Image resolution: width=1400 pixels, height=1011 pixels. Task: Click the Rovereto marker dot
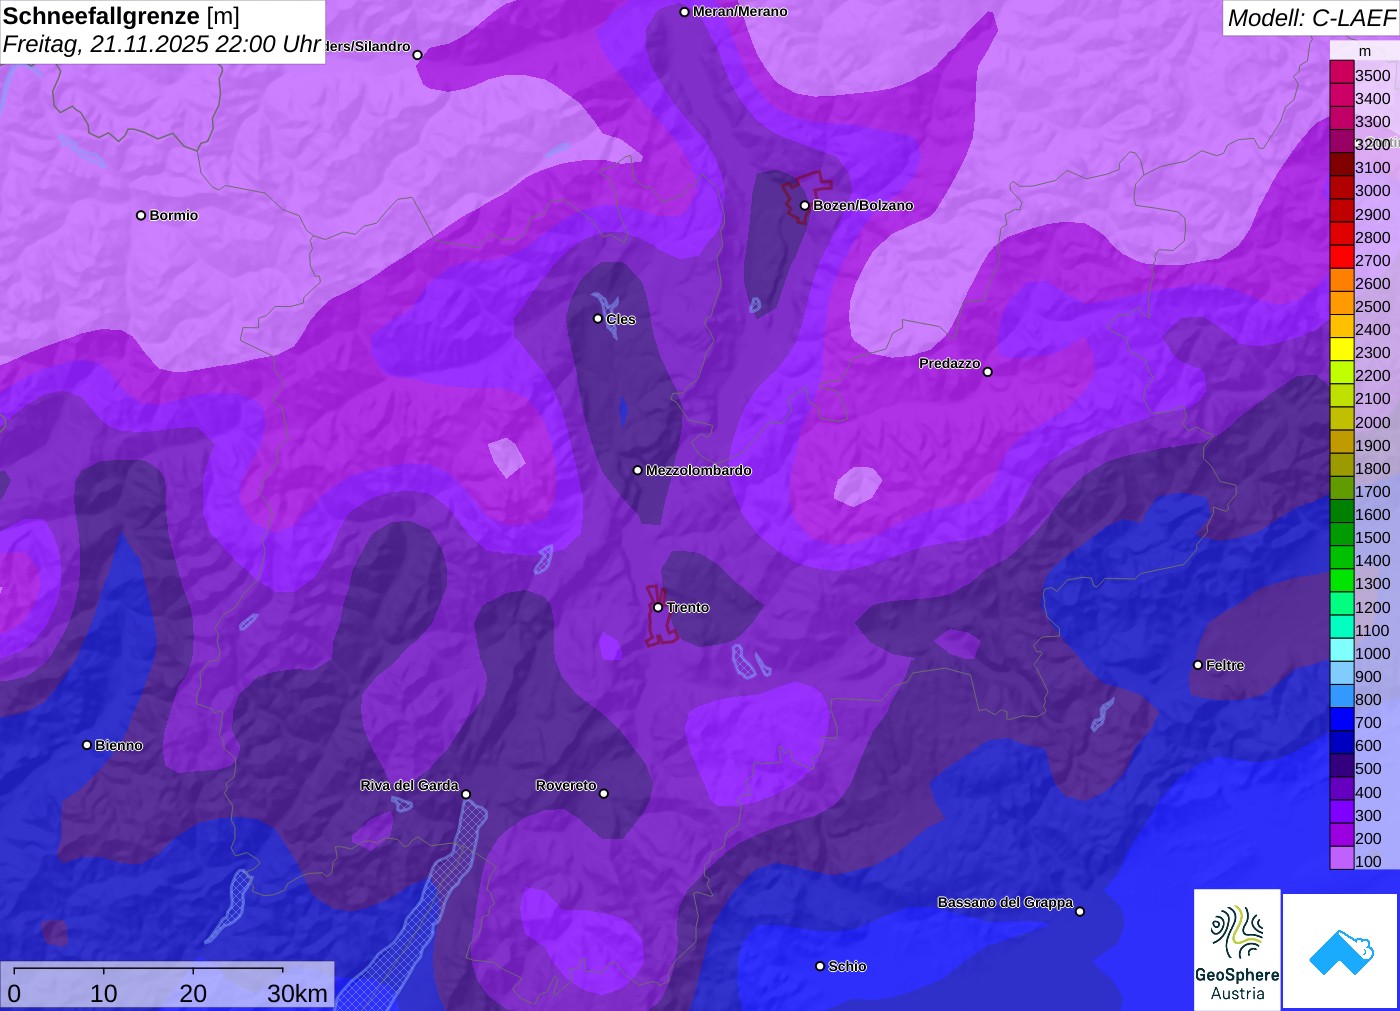[604, 794]
